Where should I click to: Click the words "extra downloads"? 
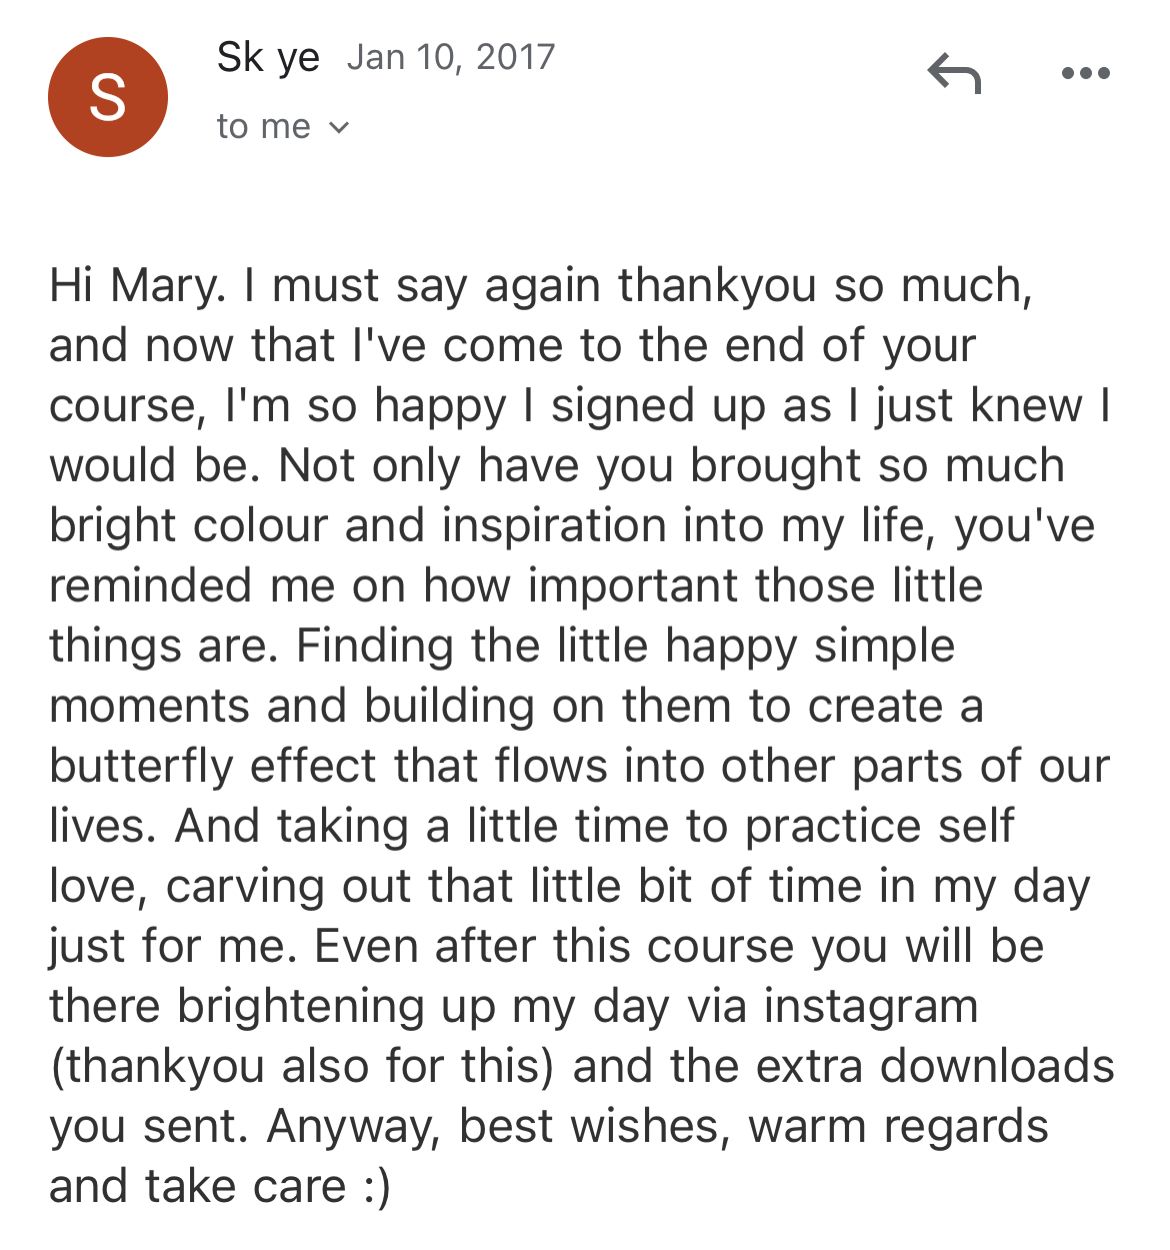click(934, 1066)
